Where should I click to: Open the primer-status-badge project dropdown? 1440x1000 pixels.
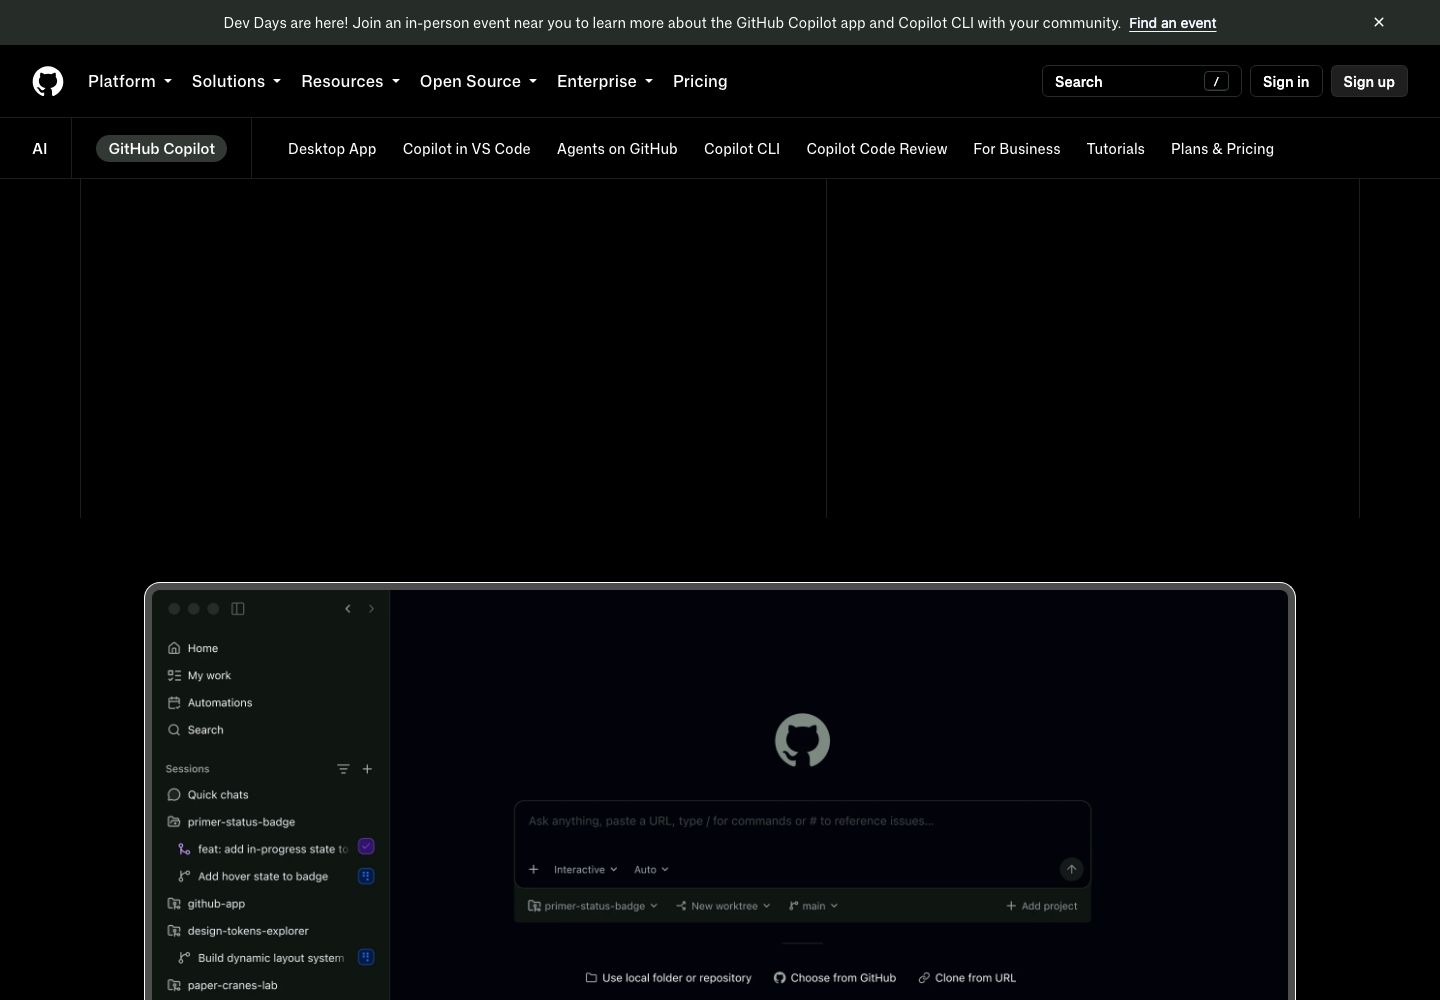coord(593,906)
